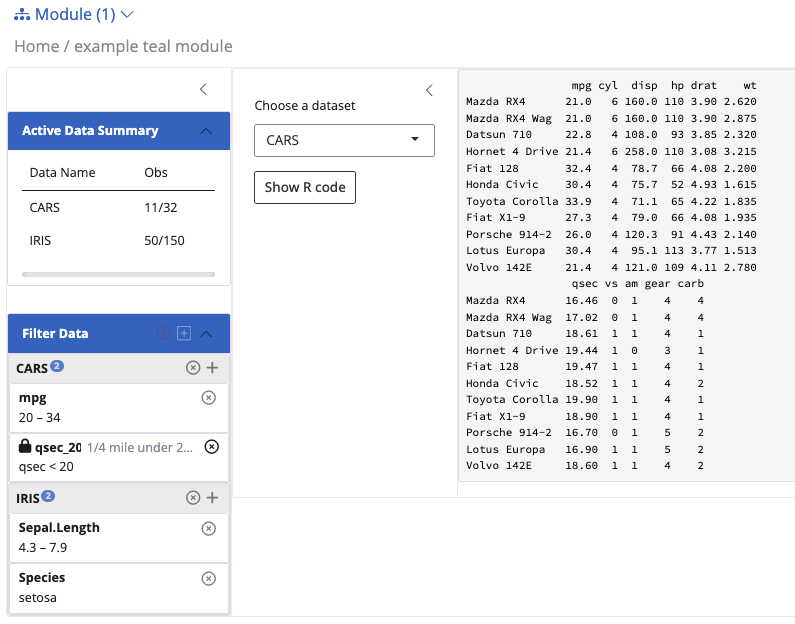
Task: Remove the Species filter
Action: (208, 578)
